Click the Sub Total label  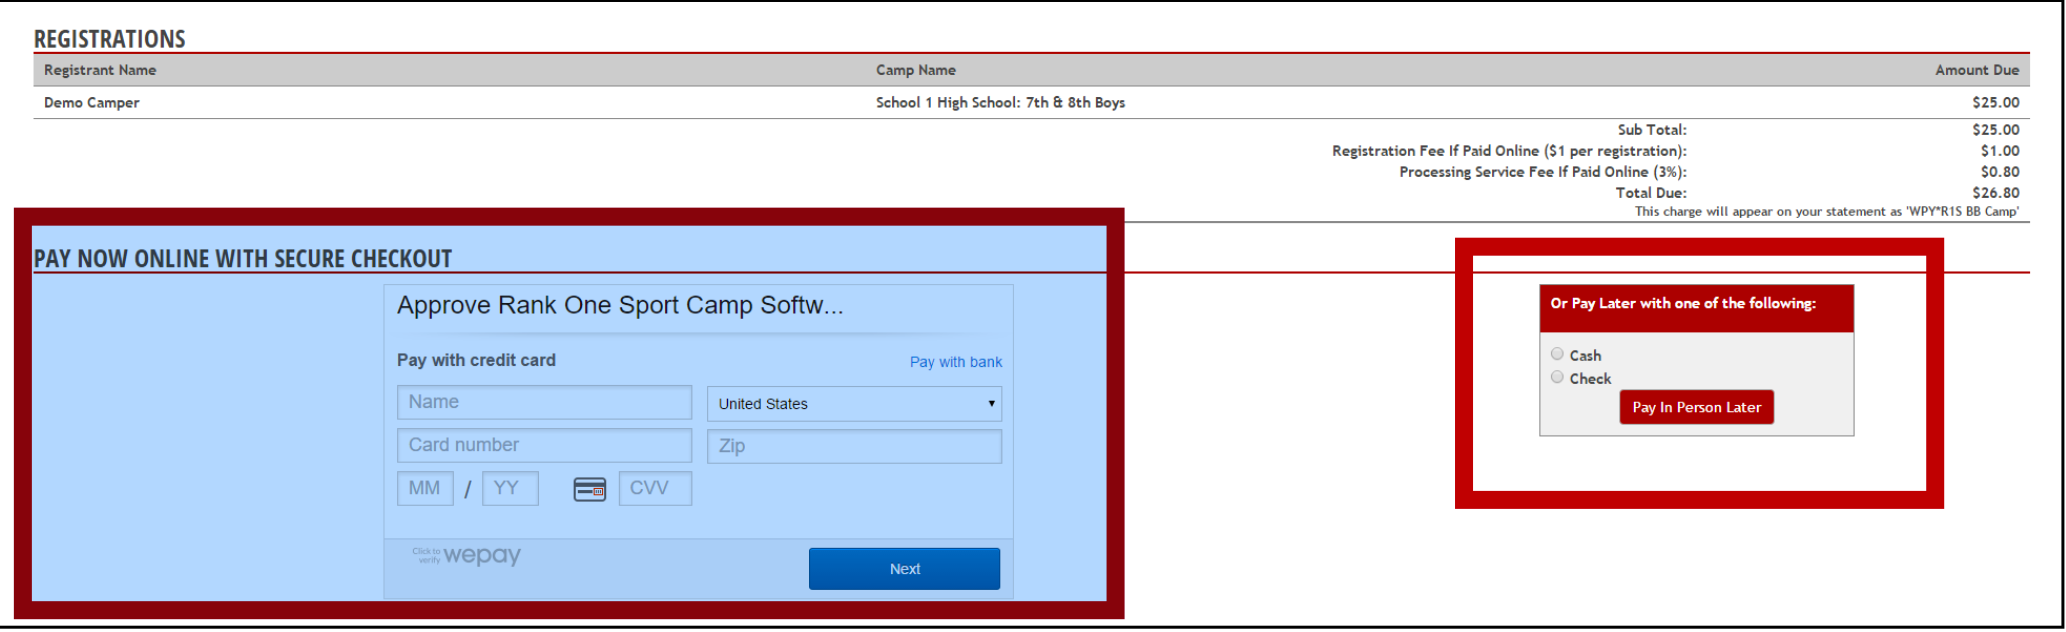tap(1652, 130)
